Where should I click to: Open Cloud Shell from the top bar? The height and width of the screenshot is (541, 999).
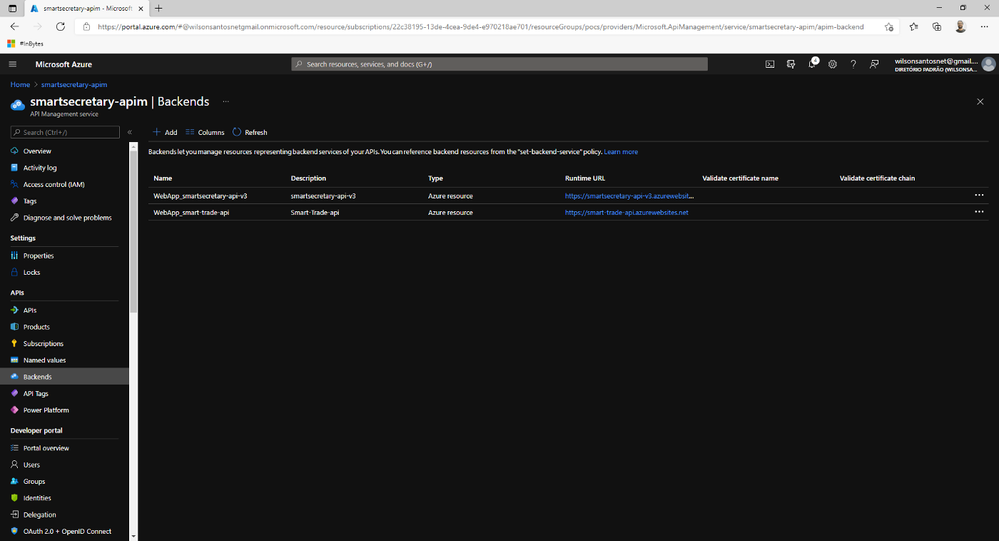tap(770, 64)
